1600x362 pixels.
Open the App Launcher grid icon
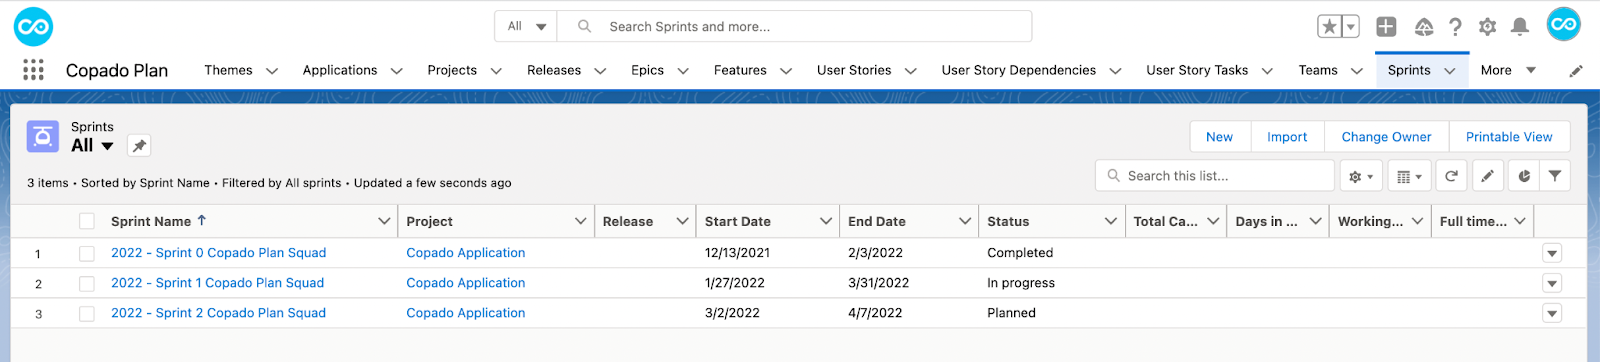point(33,70)
